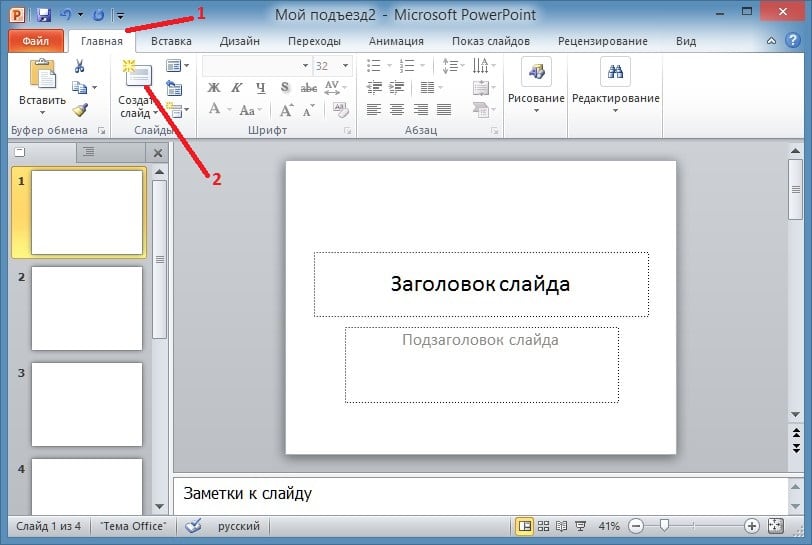Toggle italic (К) formatting
Screen dimensions: 812x545
click(237, 88)
